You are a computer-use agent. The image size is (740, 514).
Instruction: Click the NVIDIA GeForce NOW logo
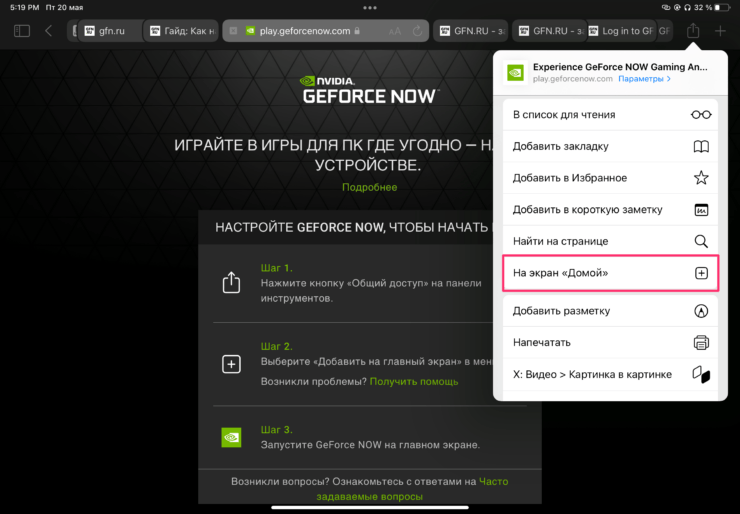(x=370, y=90)
